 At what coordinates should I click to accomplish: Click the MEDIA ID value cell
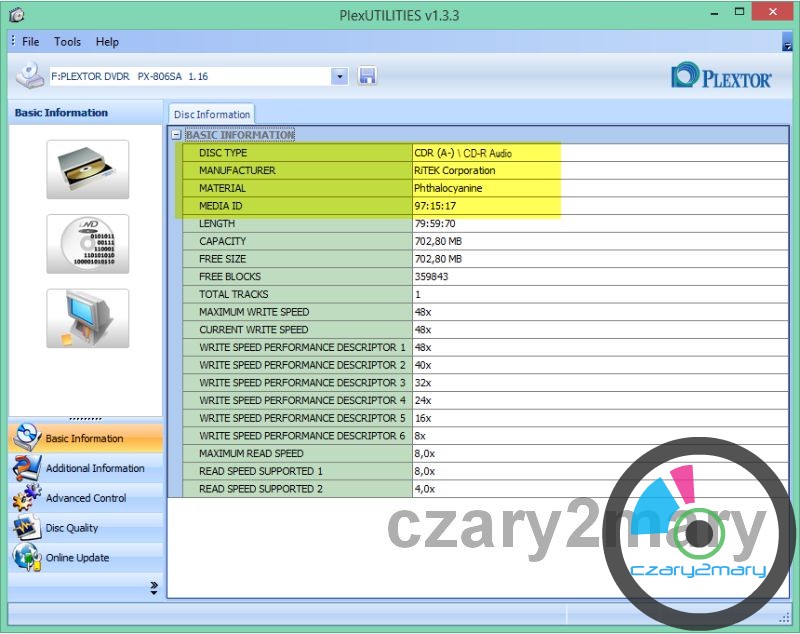[x=485, y=206]
